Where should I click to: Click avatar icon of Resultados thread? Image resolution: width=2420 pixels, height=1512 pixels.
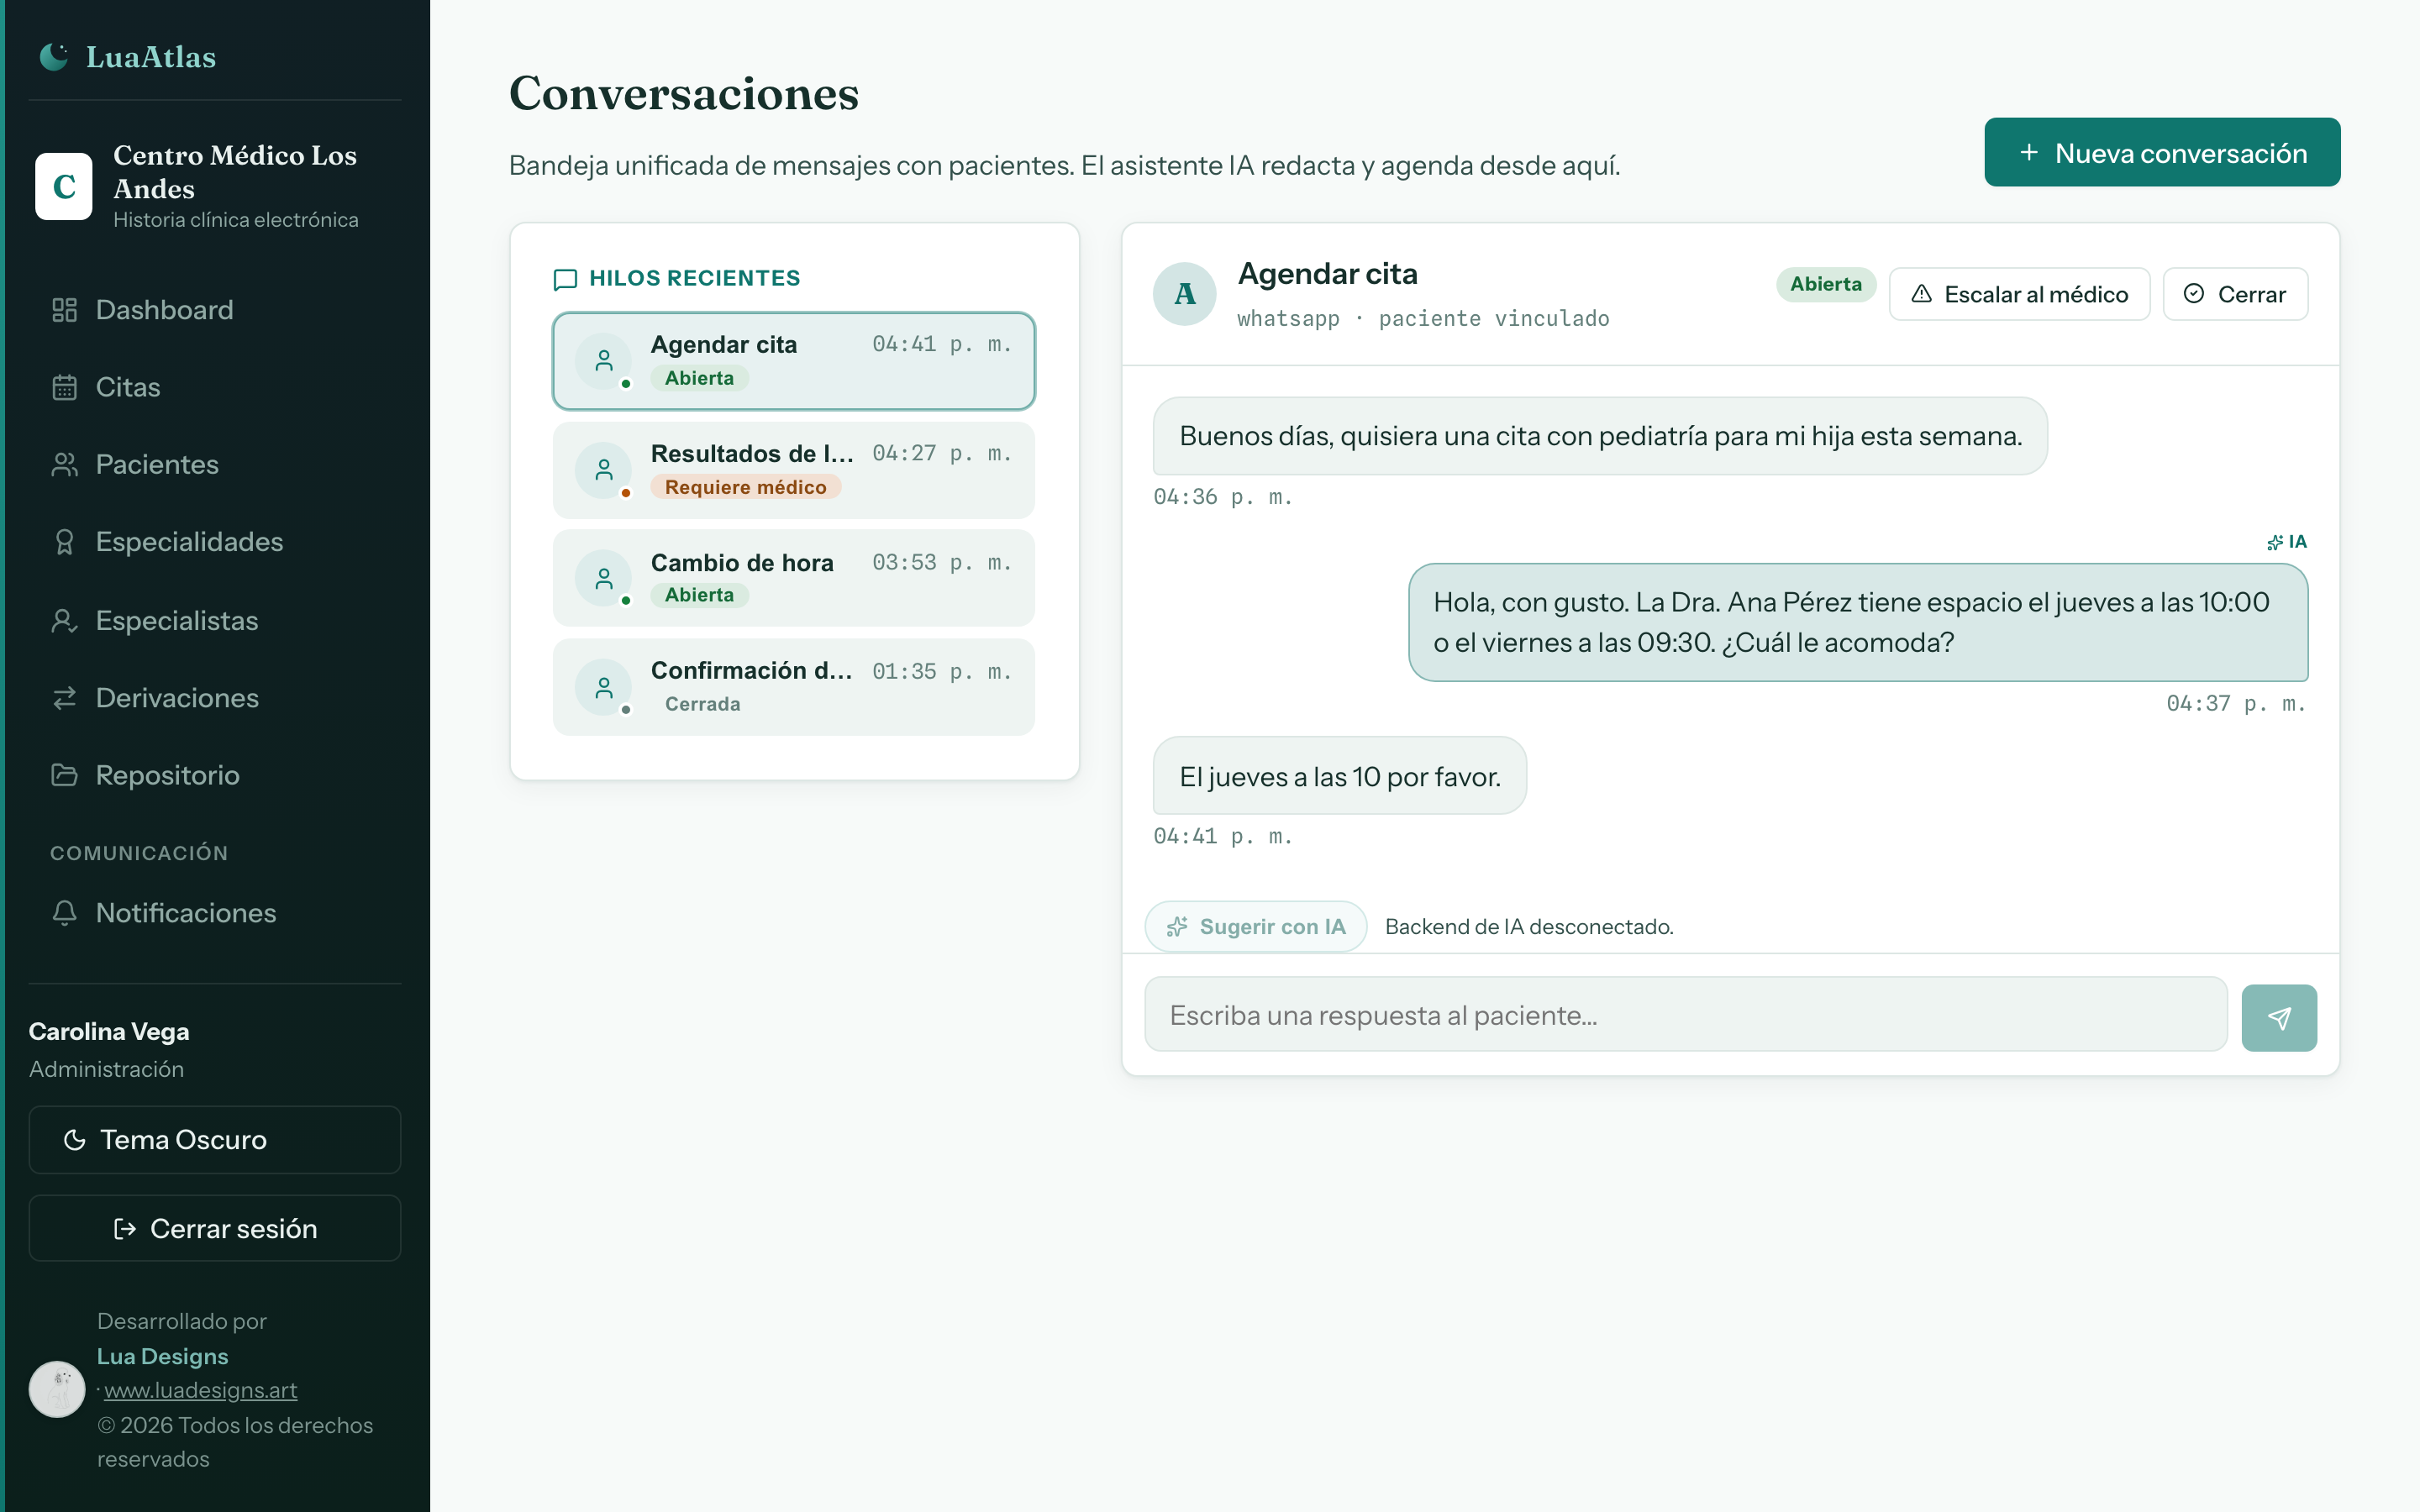click(604, 470)
